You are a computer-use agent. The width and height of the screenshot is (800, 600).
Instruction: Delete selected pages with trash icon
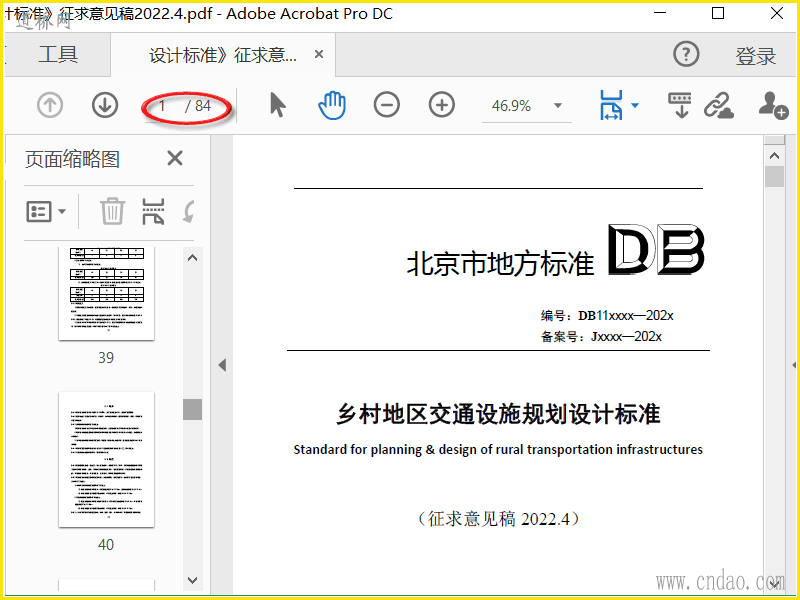[x=112, y=211]
